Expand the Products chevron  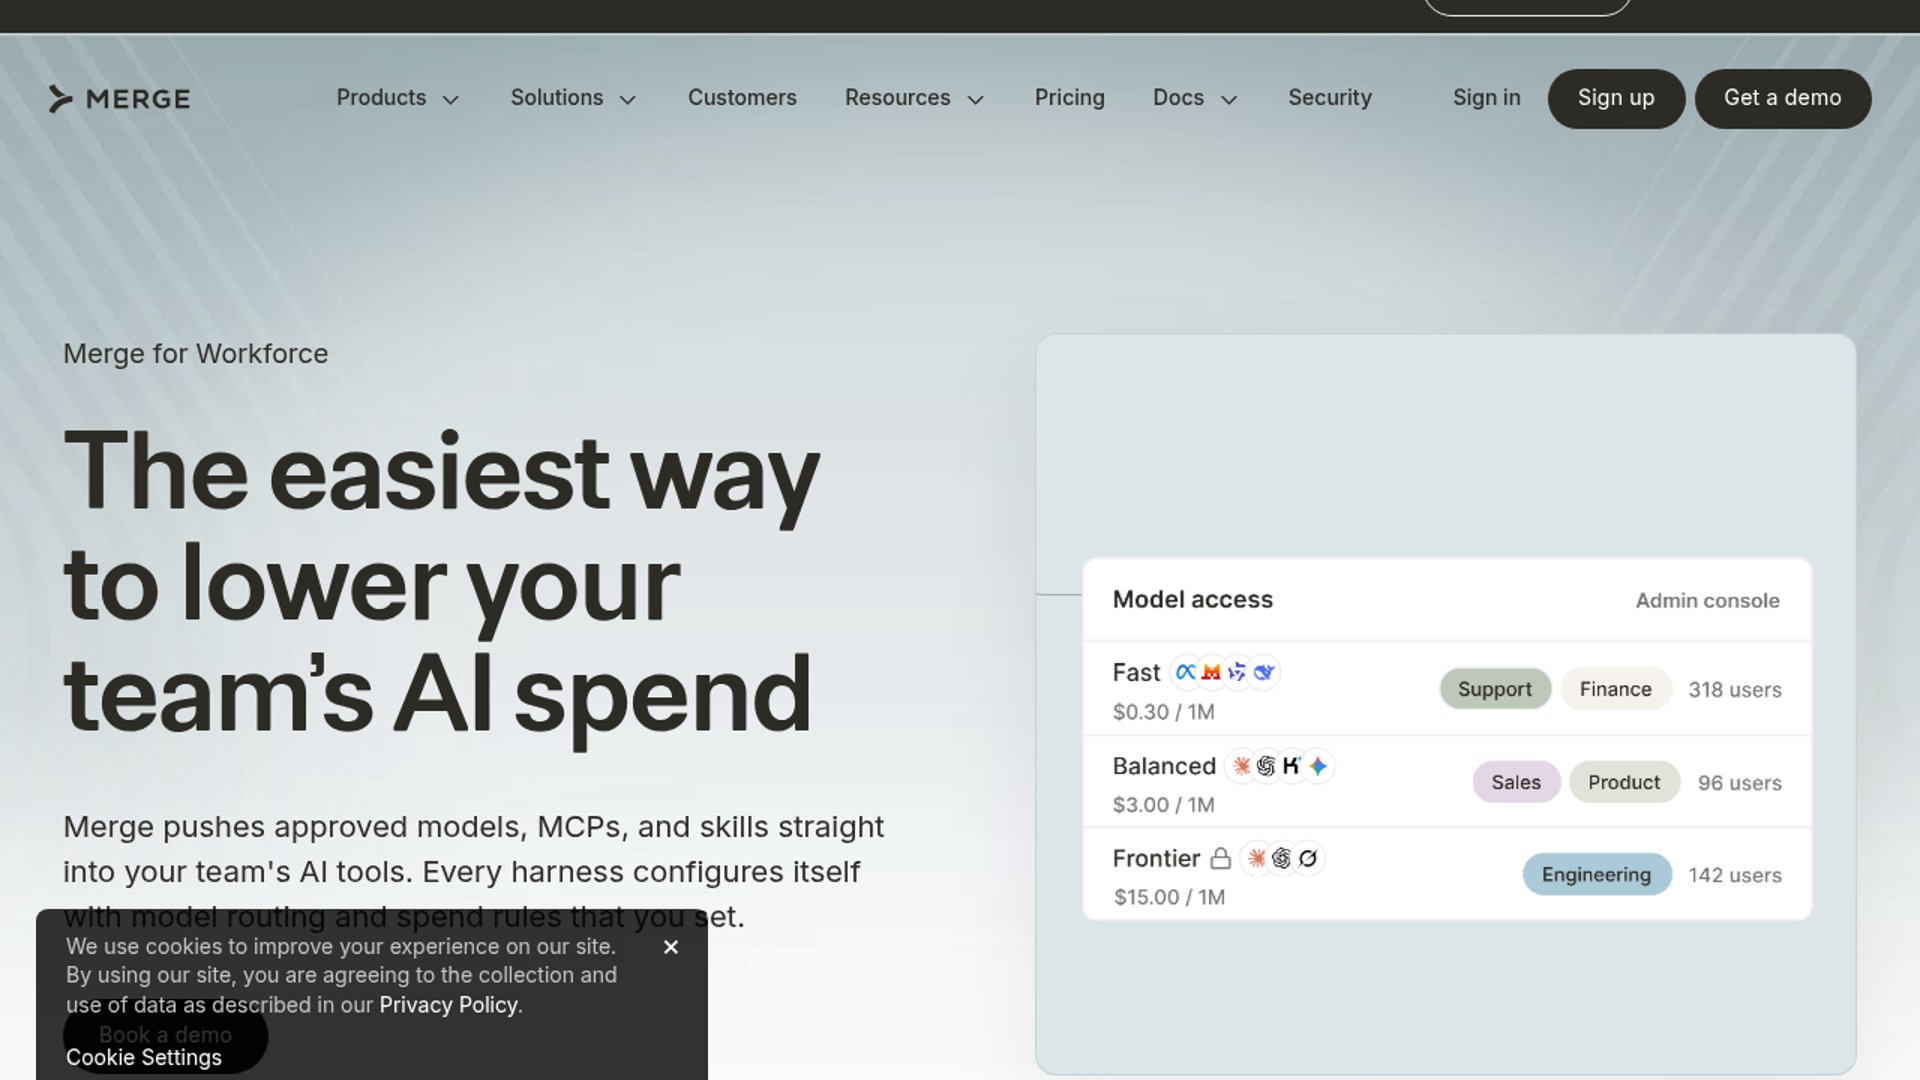[451, 99]
